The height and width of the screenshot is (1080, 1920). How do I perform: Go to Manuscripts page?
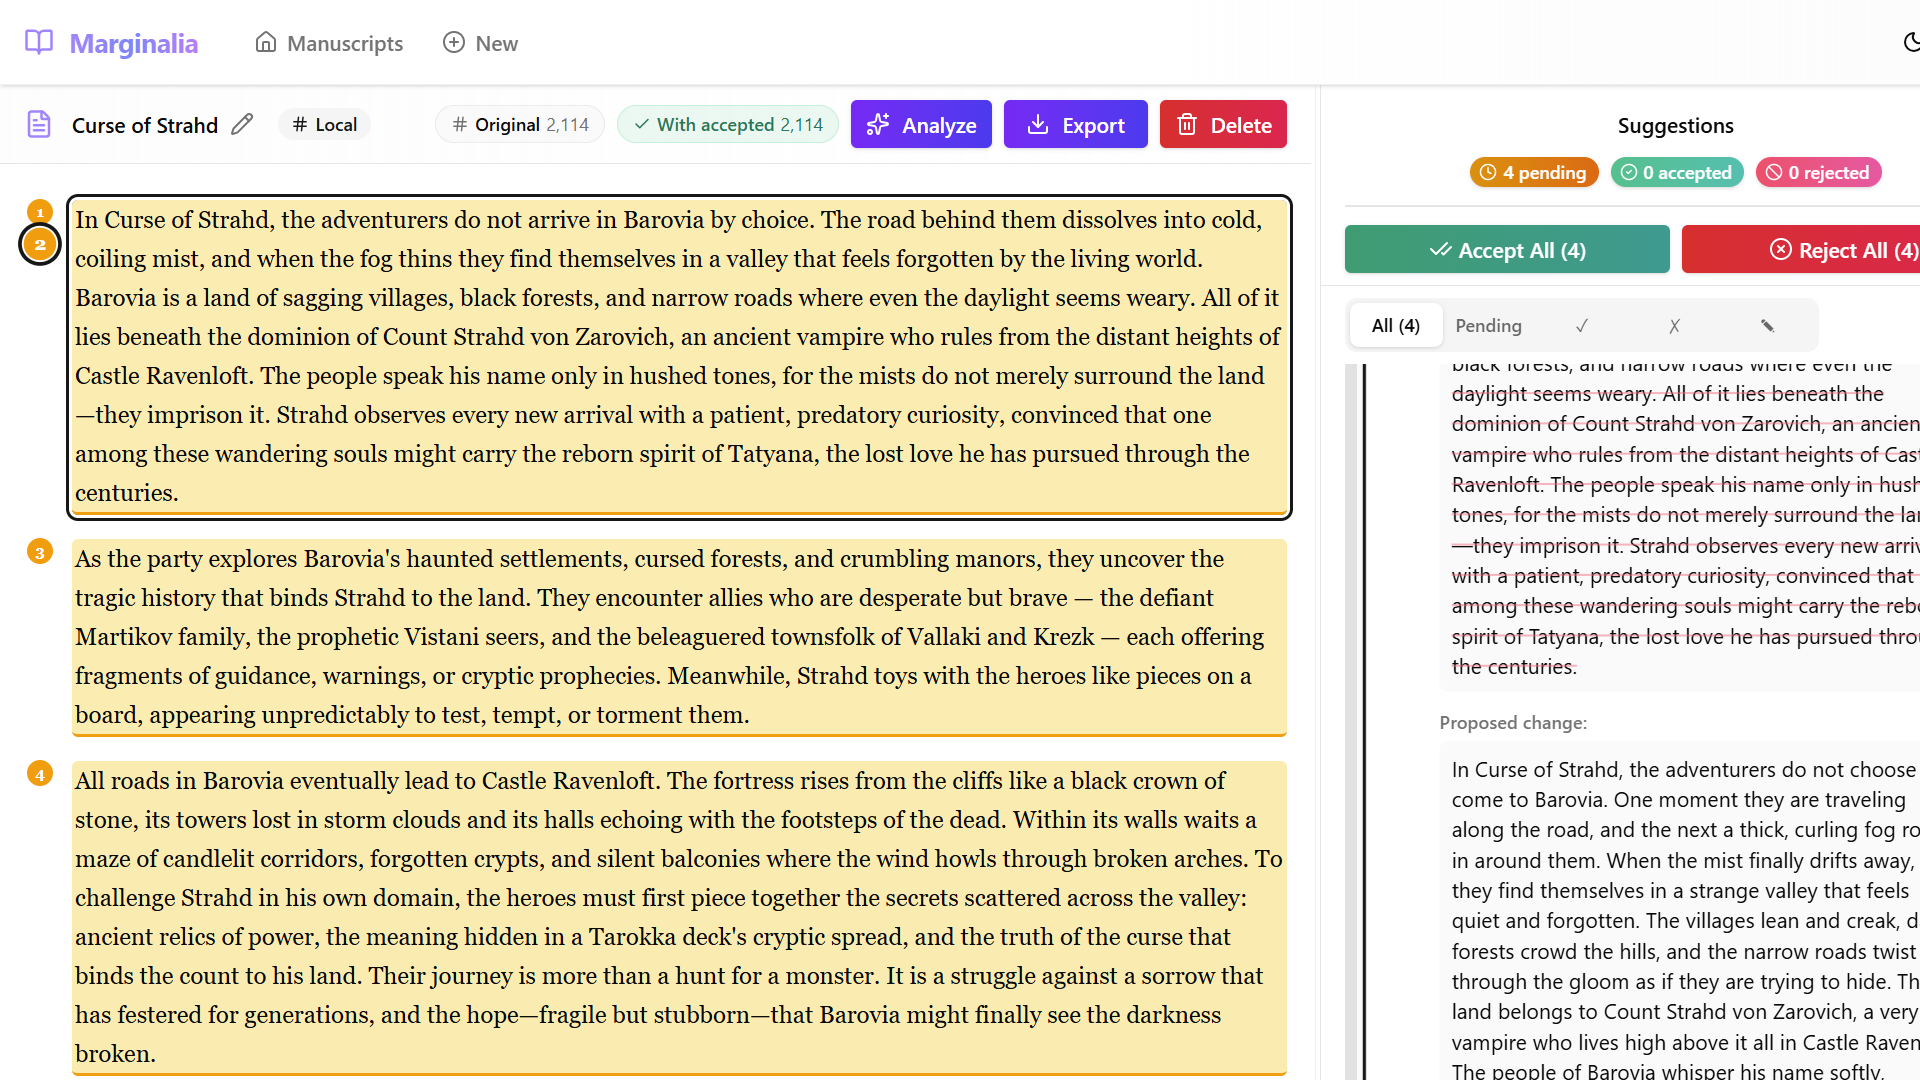tap(329, 43)
